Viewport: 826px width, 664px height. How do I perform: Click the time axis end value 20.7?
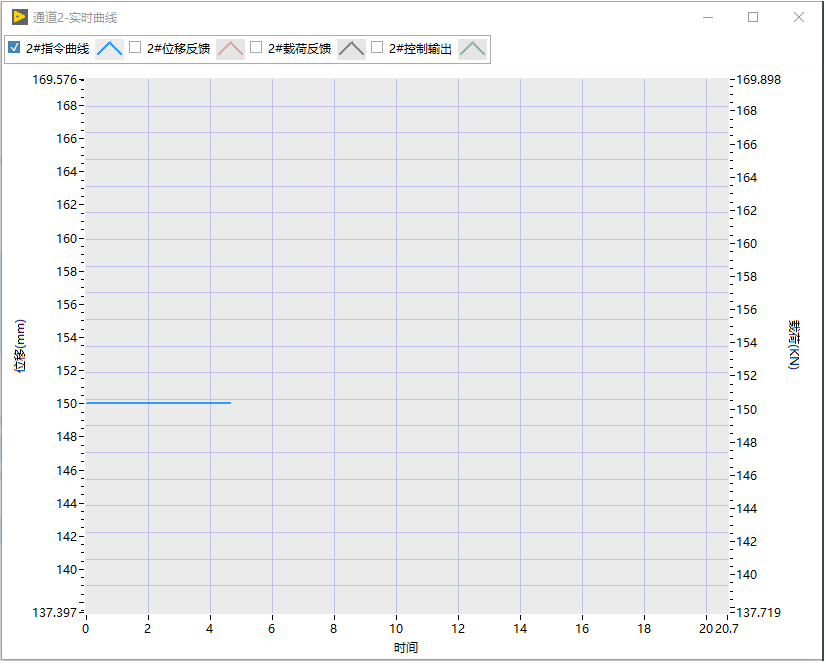728,628
